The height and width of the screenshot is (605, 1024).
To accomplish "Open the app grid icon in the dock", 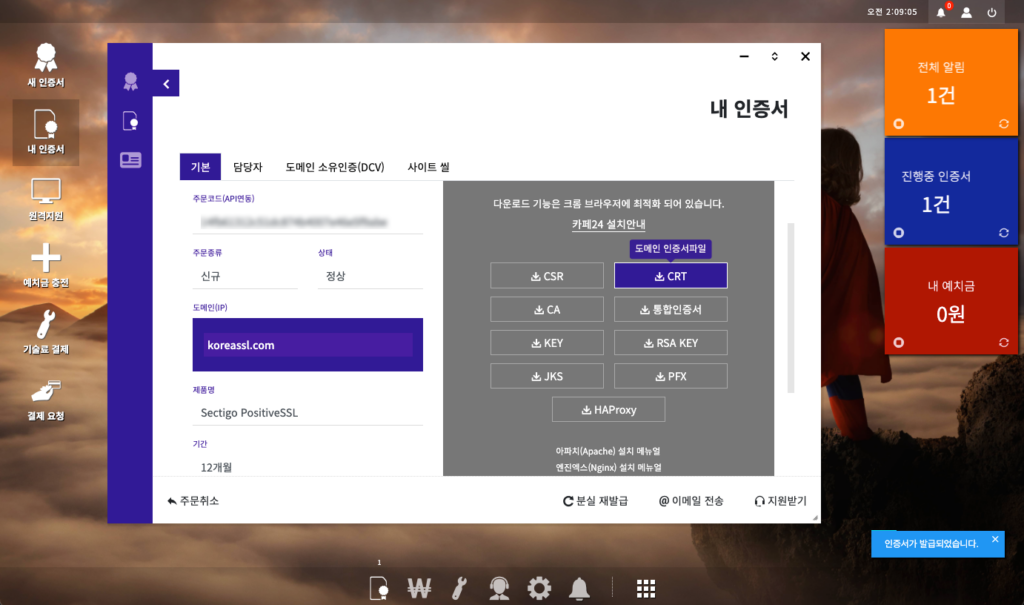I will point(646,589).
